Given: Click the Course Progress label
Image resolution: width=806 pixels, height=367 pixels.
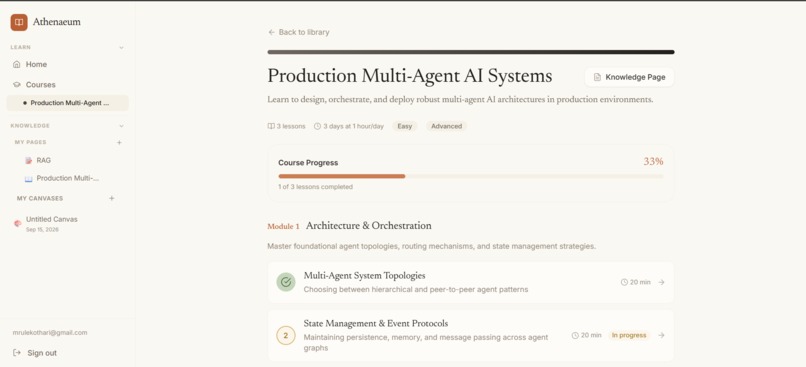Looking at the screenshot, I should 308,163.
